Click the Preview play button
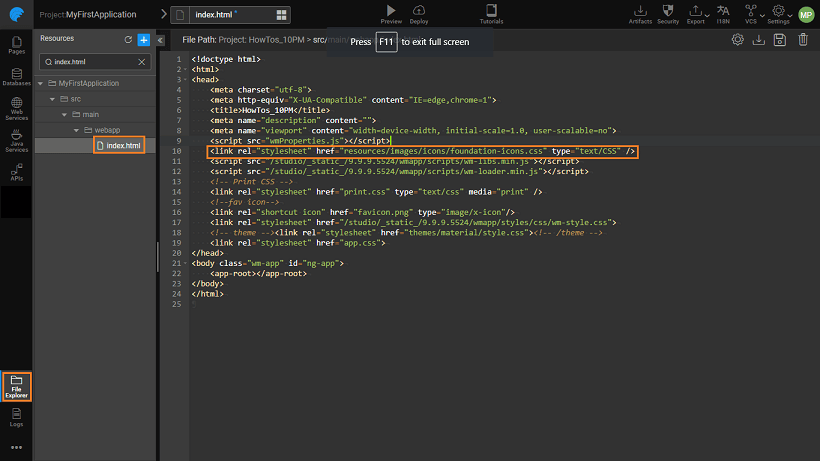The width and height of the screenshot is (820, 461). pyautogui.click(x=391, y=12)
